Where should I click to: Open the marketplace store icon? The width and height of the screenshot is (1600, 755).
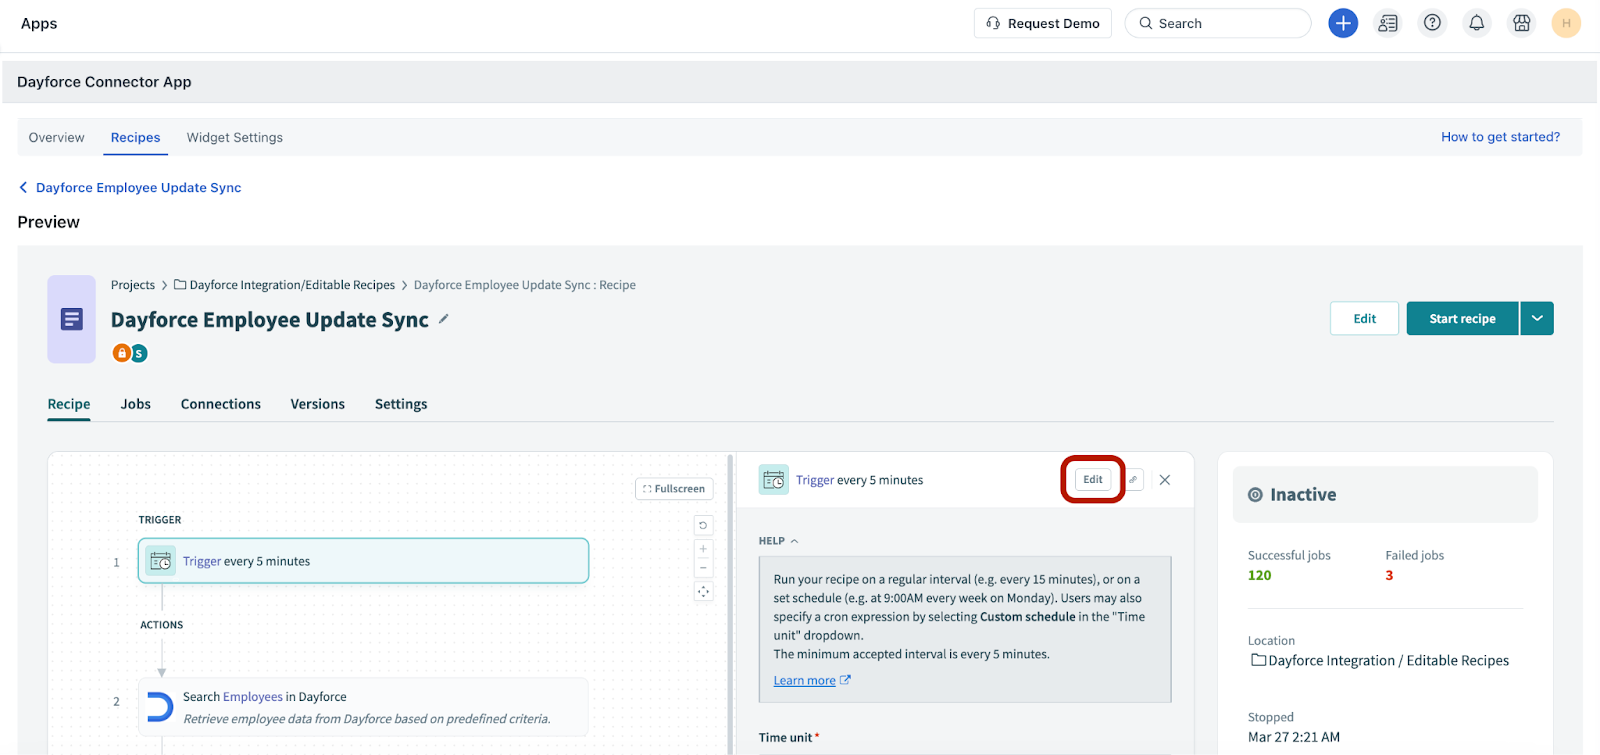(1522, 23)
